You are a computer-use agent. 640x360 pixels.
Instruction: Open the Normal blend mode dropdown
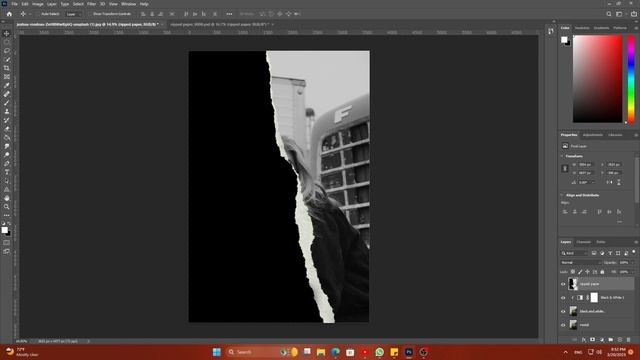click(x=581, y=262)
